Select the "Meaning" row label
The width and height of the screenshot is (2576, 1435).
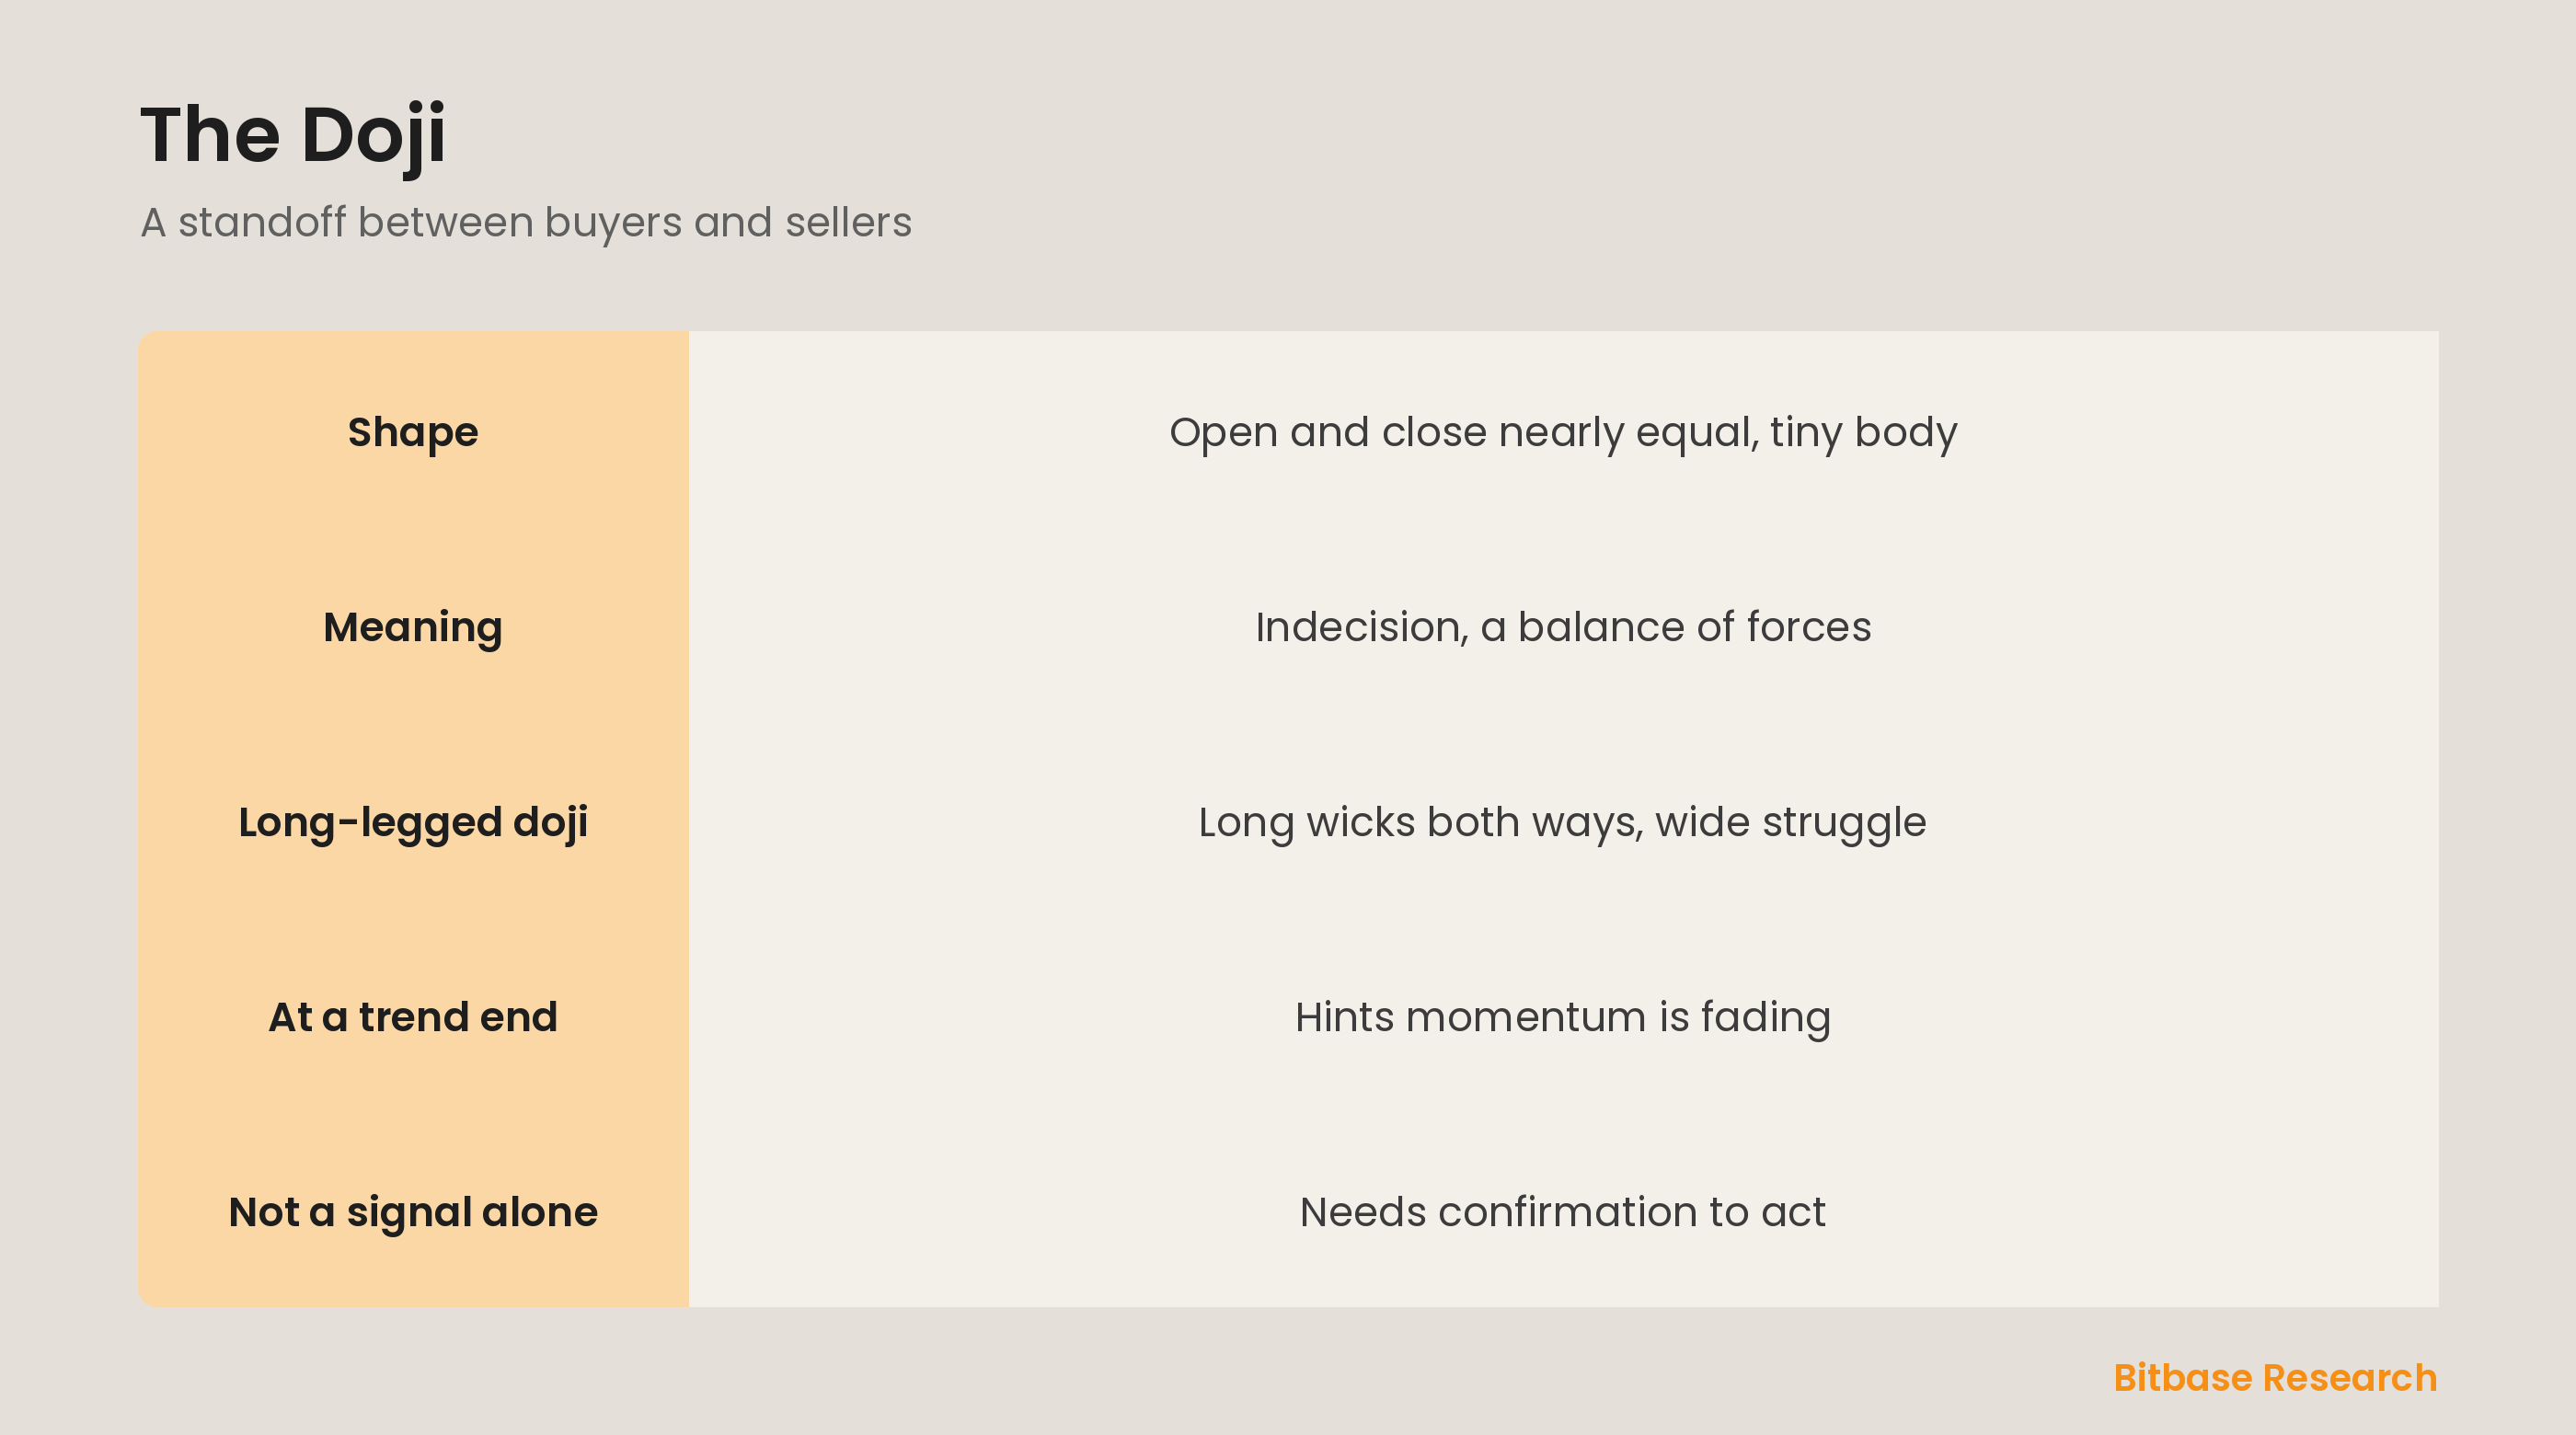pos(413,627)
